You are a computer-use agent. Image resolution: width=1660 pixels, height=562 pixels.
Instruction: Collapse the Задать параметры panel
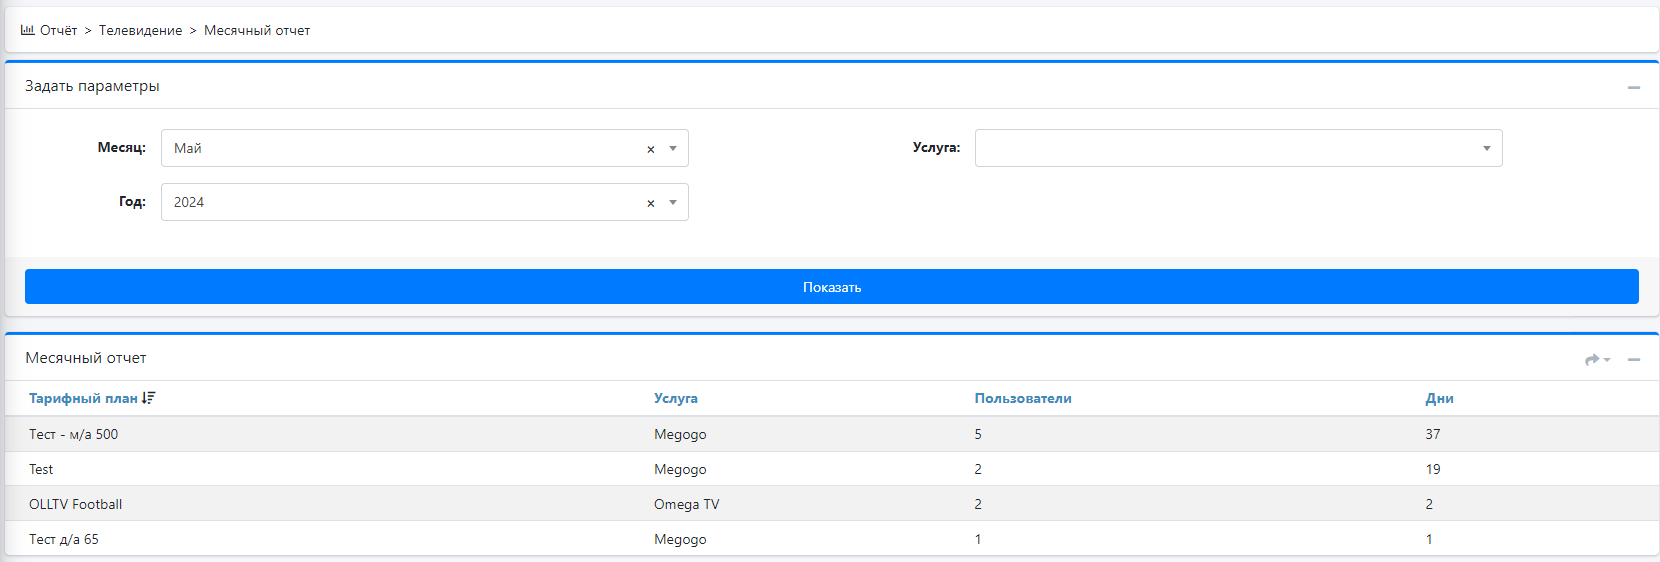[1633, 87]
